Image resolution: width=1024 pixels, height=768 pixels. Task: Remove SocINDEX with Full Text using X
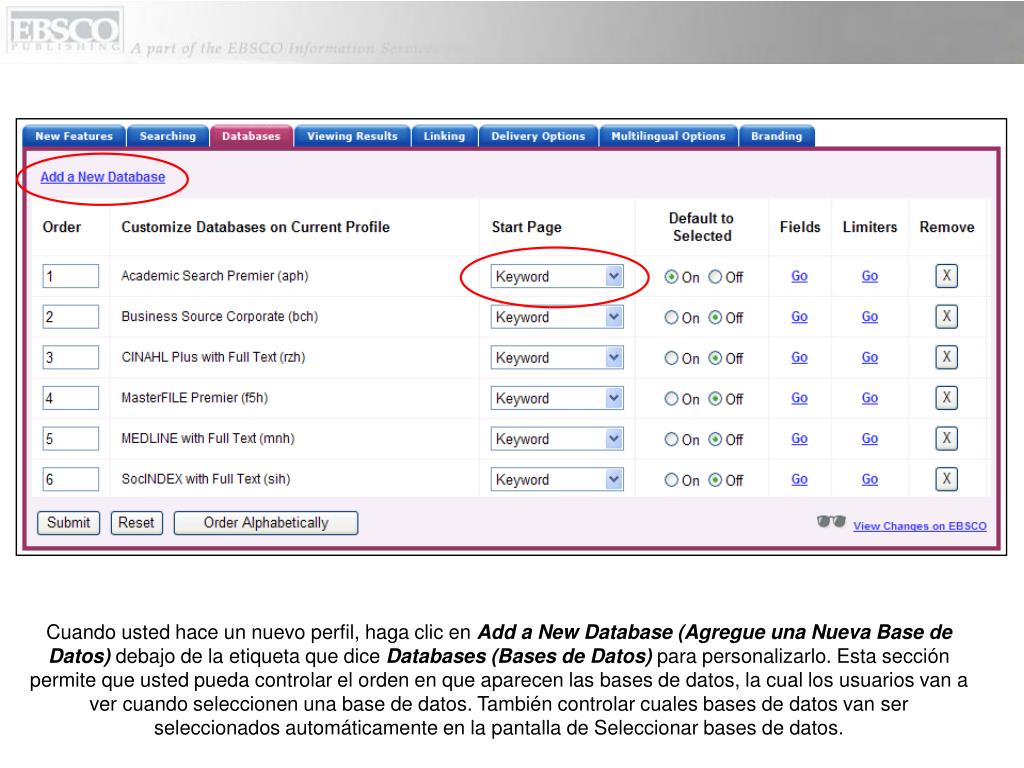click(x=946, y=479)
